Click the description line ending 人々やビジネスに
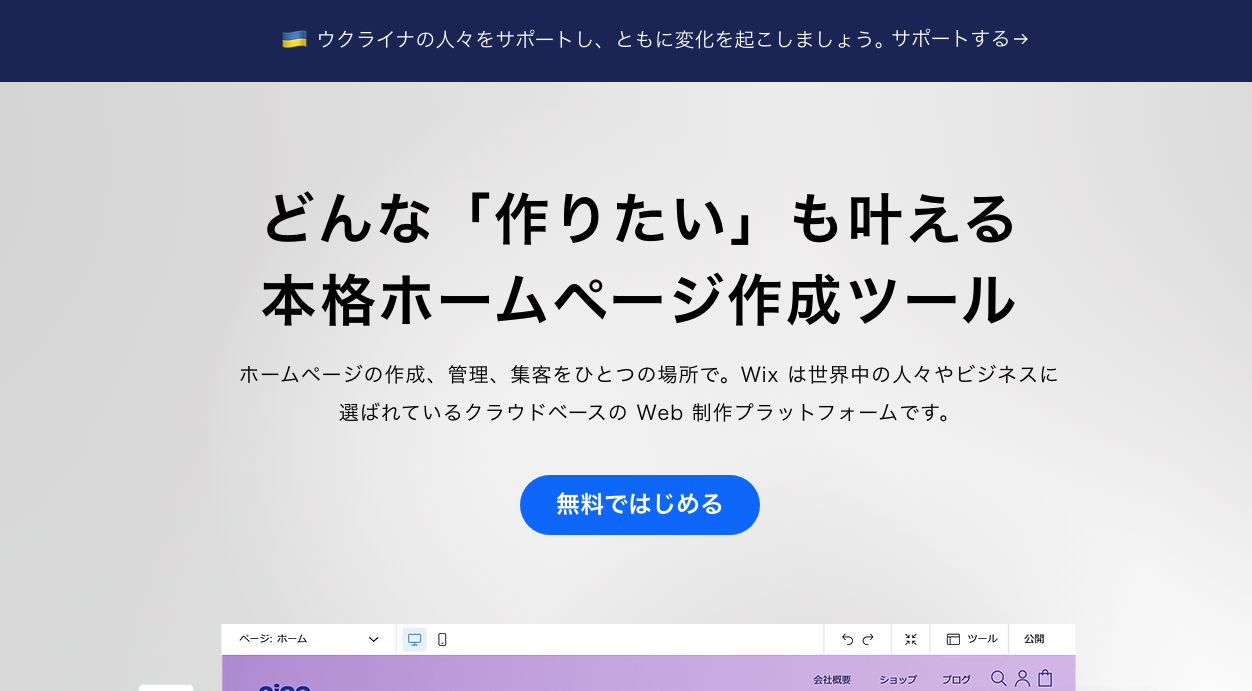1252x691 pixels. pos(648,375)
